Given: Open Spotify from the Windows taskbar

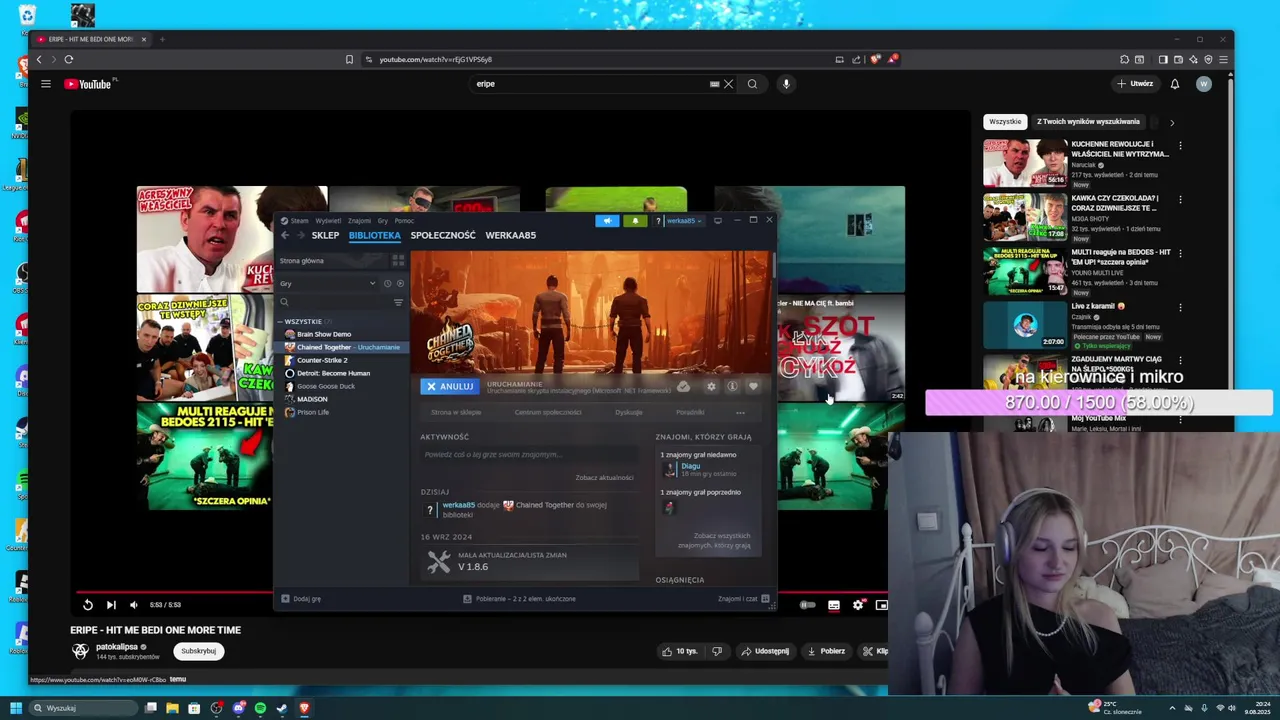Looking at the screenshot, I should 260,708.
